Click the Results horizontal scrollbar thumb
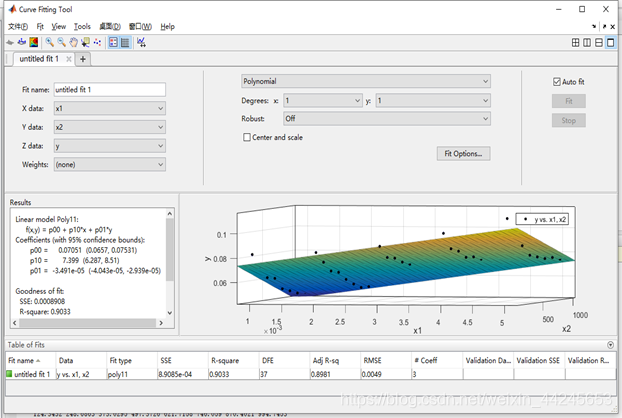 pyautogui.click(x=87, y=323)
